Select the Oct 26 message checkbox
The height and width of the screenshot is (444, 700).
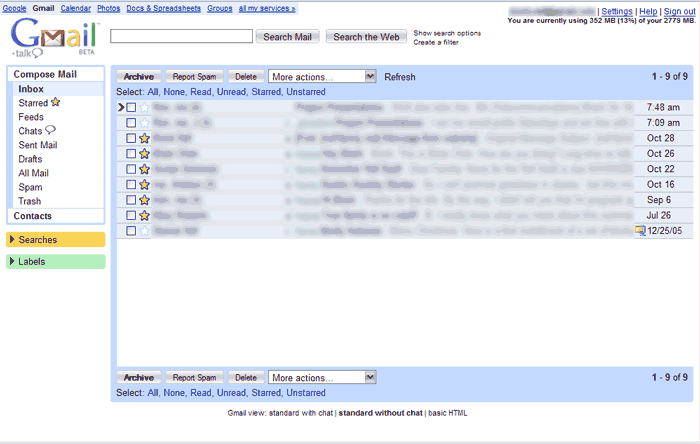click(x=131, y=154)
